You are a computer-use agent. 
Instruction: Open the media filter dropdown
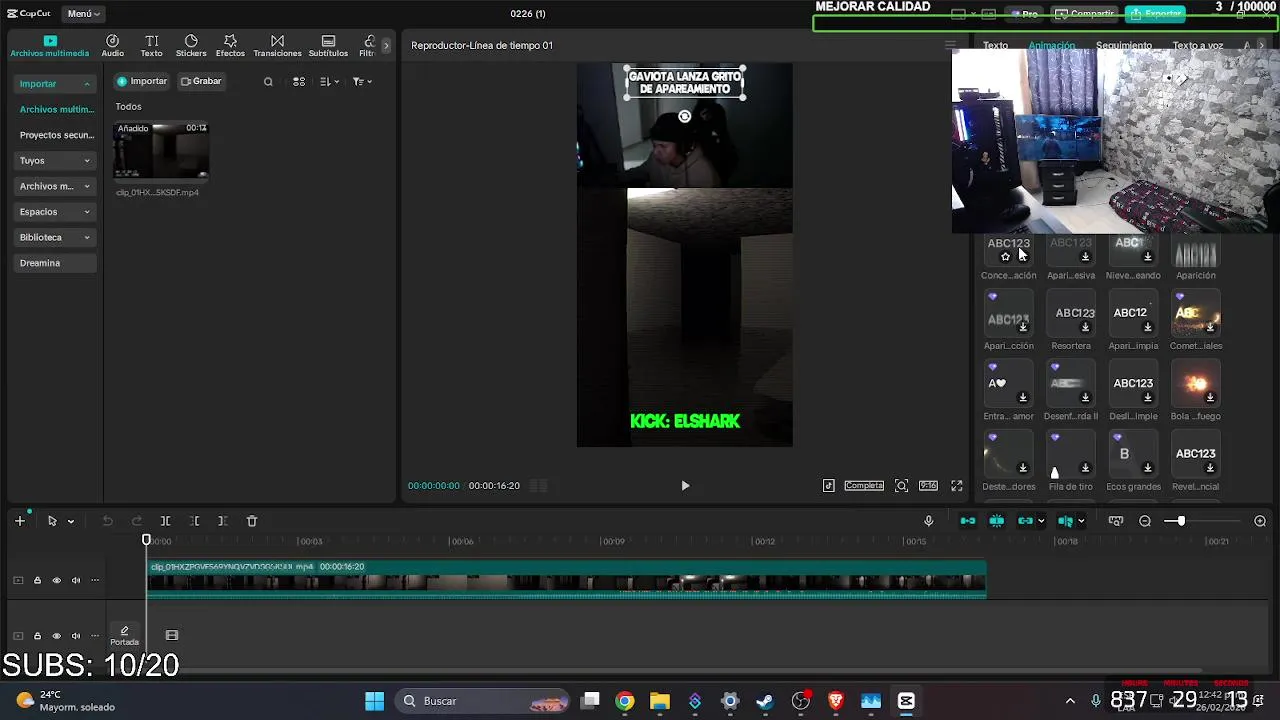[362, 82]
